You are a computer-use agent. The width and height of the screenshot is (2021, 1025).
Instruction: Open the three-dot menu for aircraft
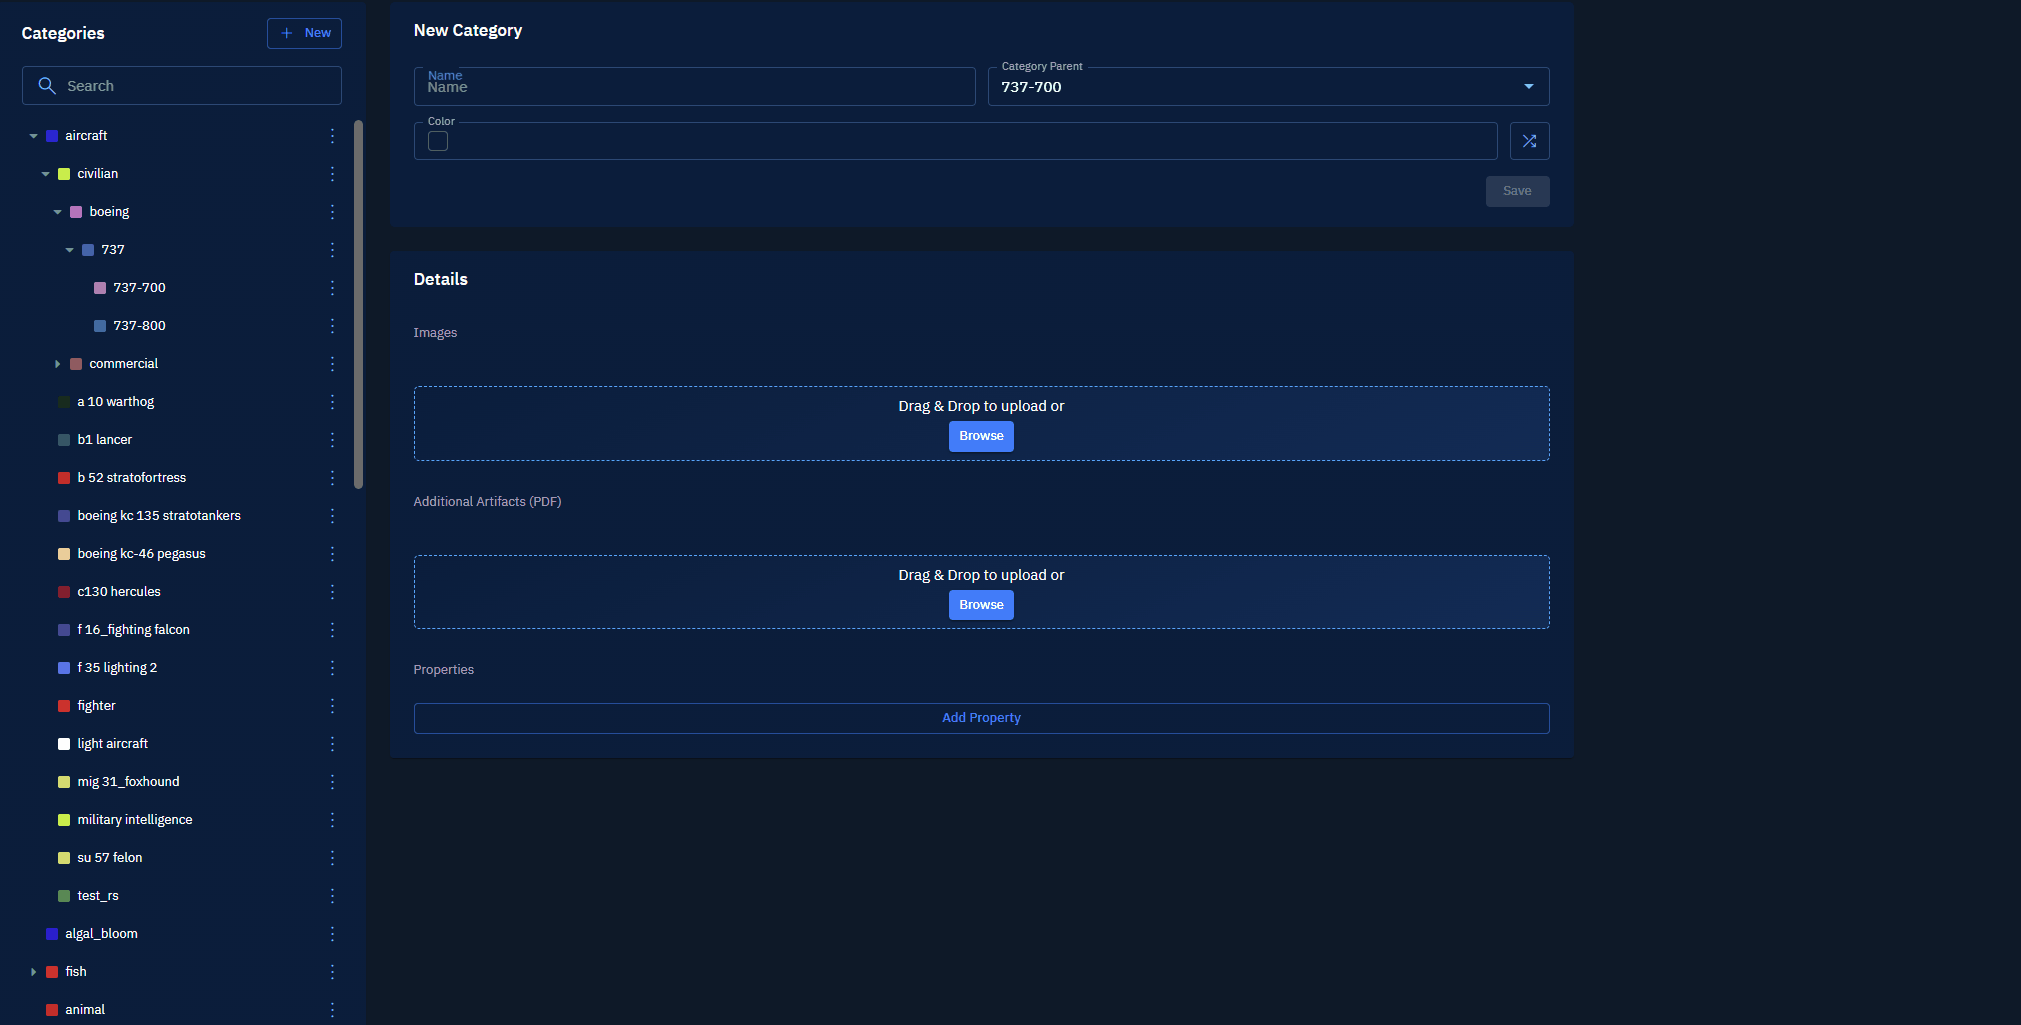[x=332, y=136]
